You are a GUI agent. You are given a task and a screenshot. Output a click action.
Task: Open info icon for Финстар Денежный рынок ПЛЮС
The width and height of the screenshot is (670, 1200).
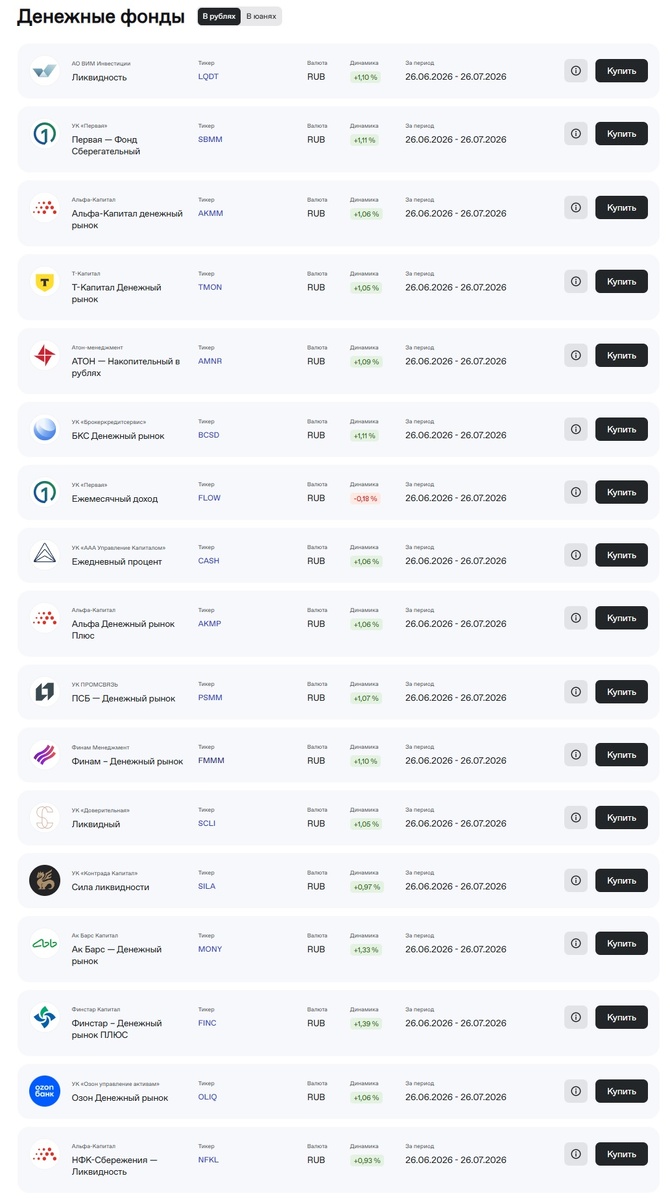(575, 1017)
